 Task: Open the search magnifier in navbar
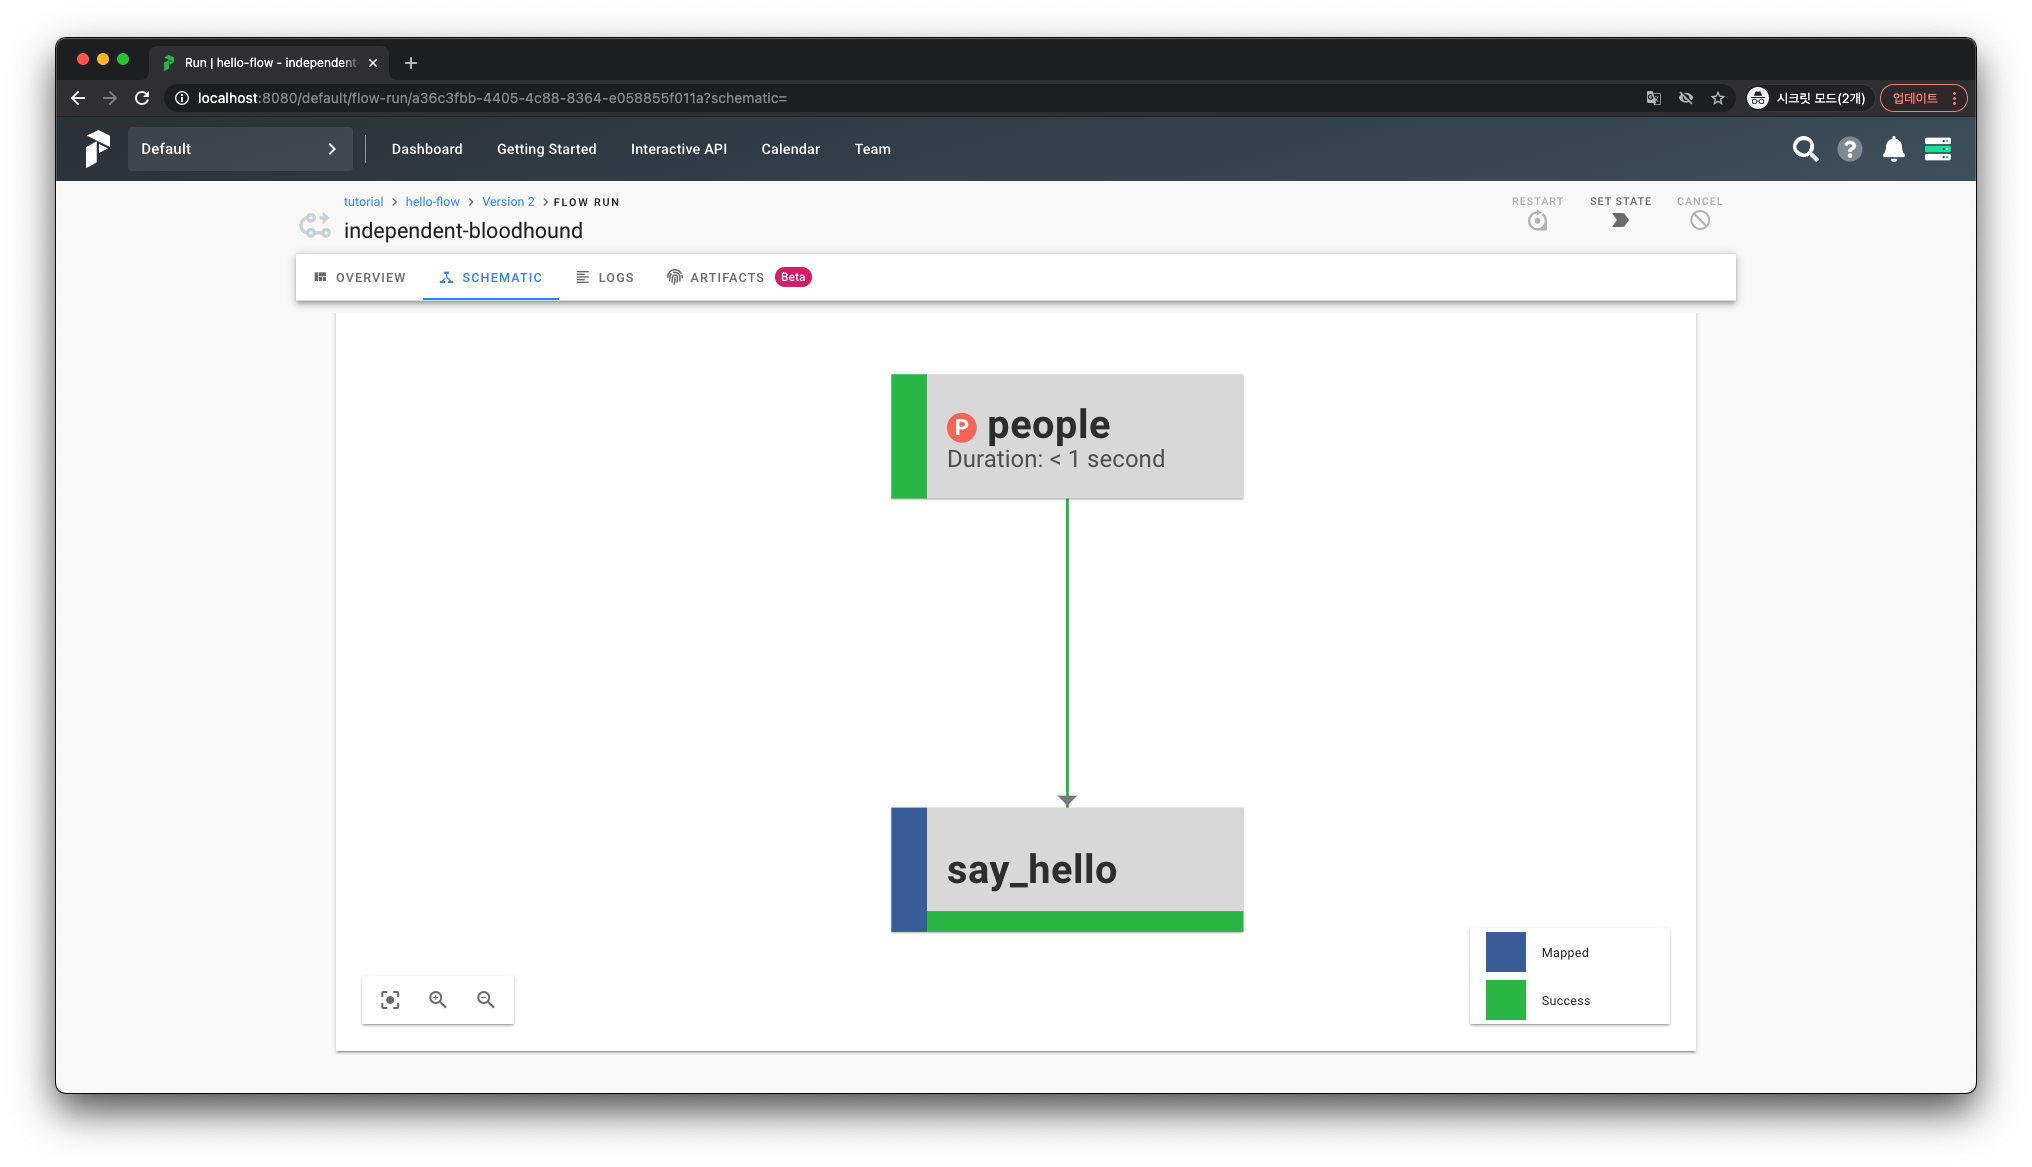(1805, 149)
